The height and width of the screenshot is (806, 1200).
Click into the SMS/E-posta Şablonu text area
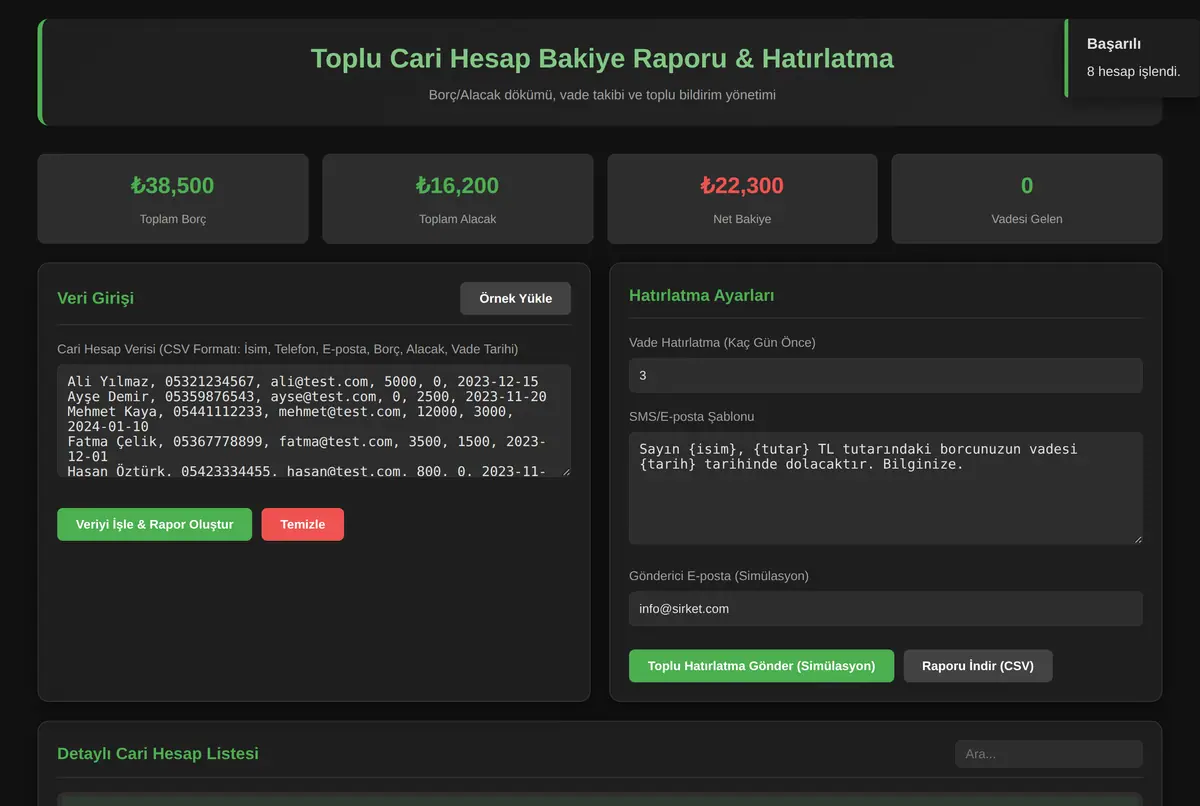885,488
